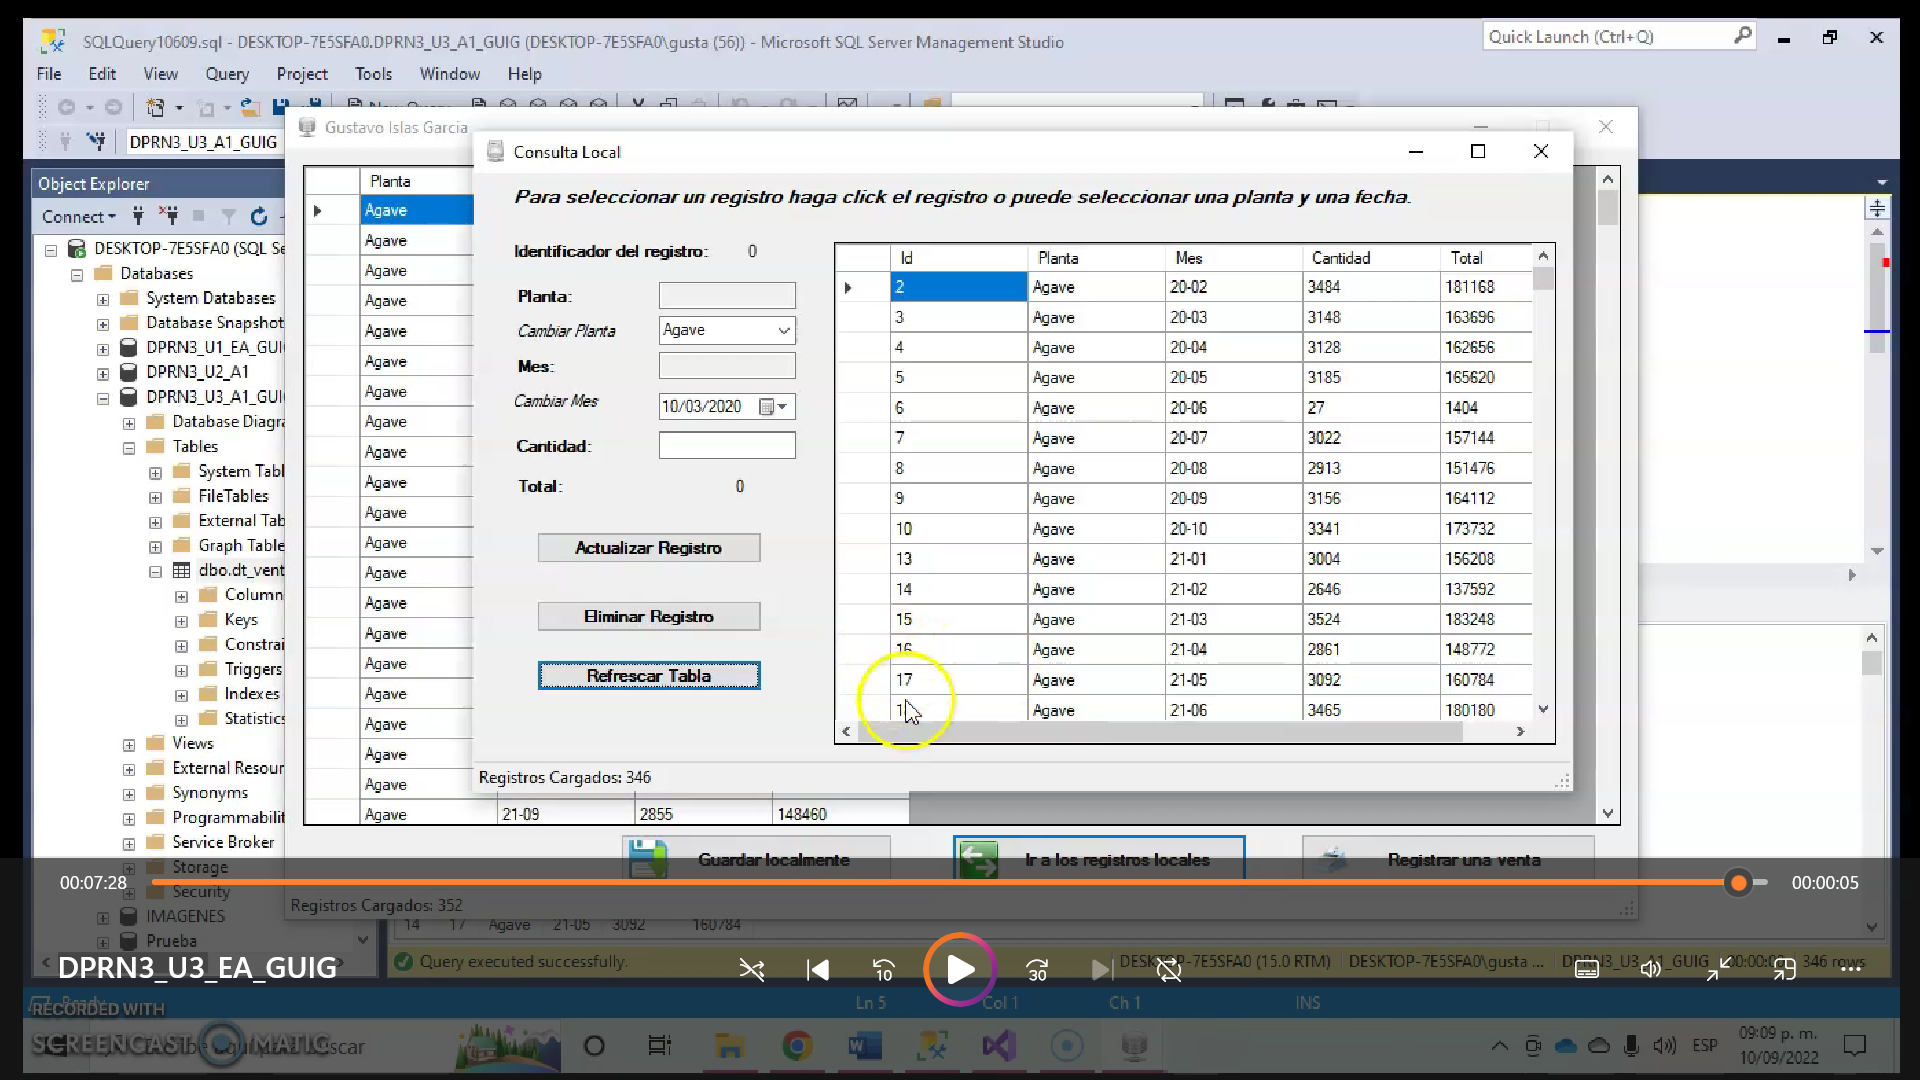Open the Cambiar Planta combo box
Viewport: 1920px width, 1080px height.
(x=727, y=330)
